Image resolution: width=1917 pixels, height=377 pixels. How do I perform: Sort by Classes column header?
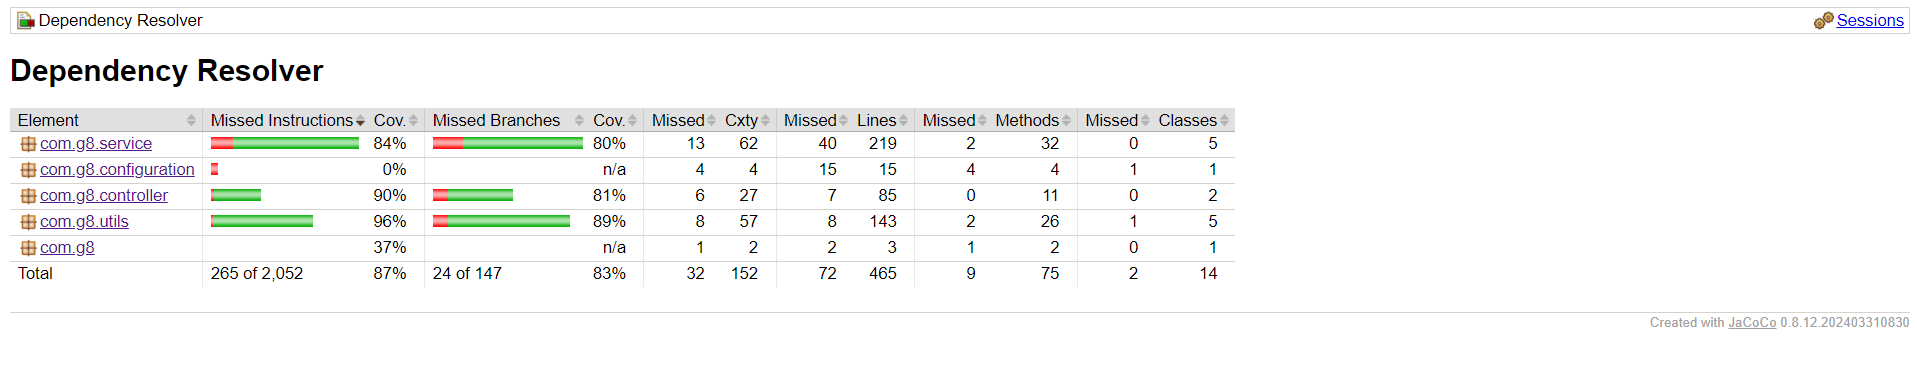click(x=1192, y=120)
